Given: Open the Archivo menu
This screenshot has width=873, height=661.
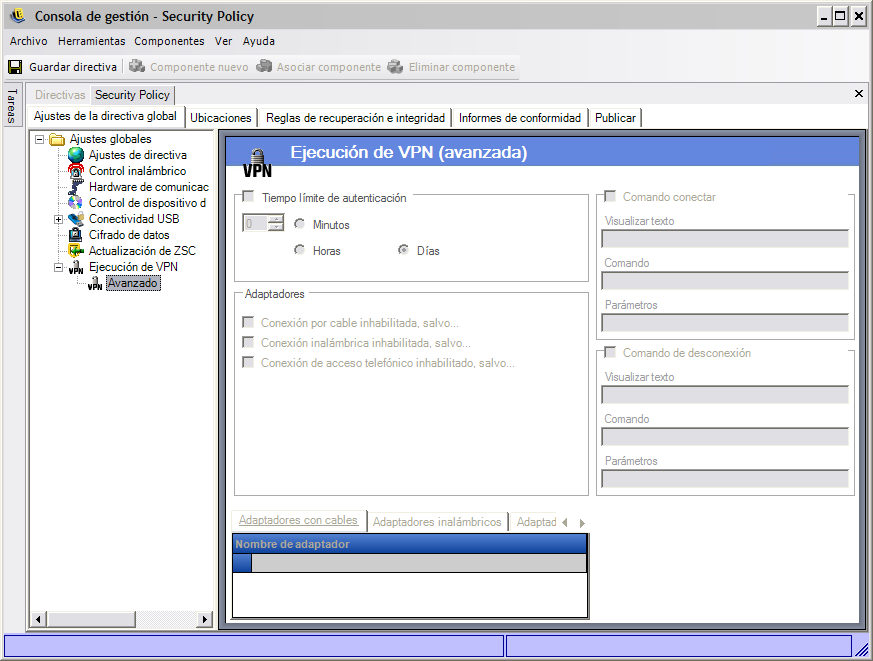Looking at the screenshot, I should [x=28, y=41].
